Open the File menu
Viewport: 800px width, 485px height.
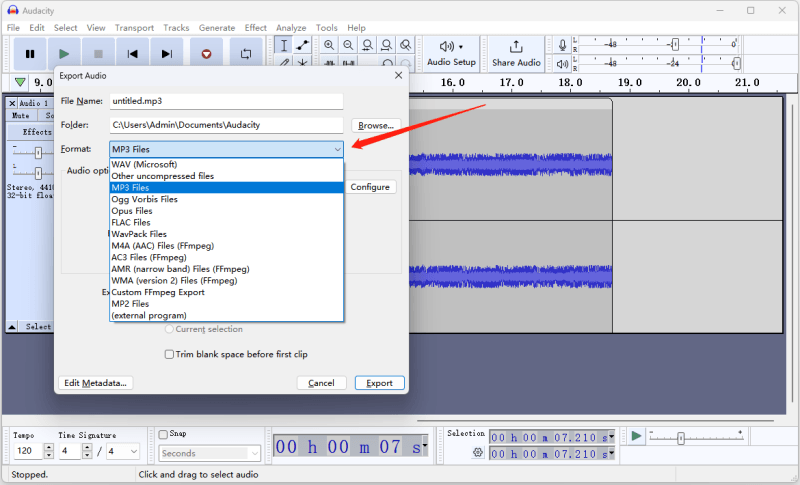pyautogui.click(x=13, y=28)
